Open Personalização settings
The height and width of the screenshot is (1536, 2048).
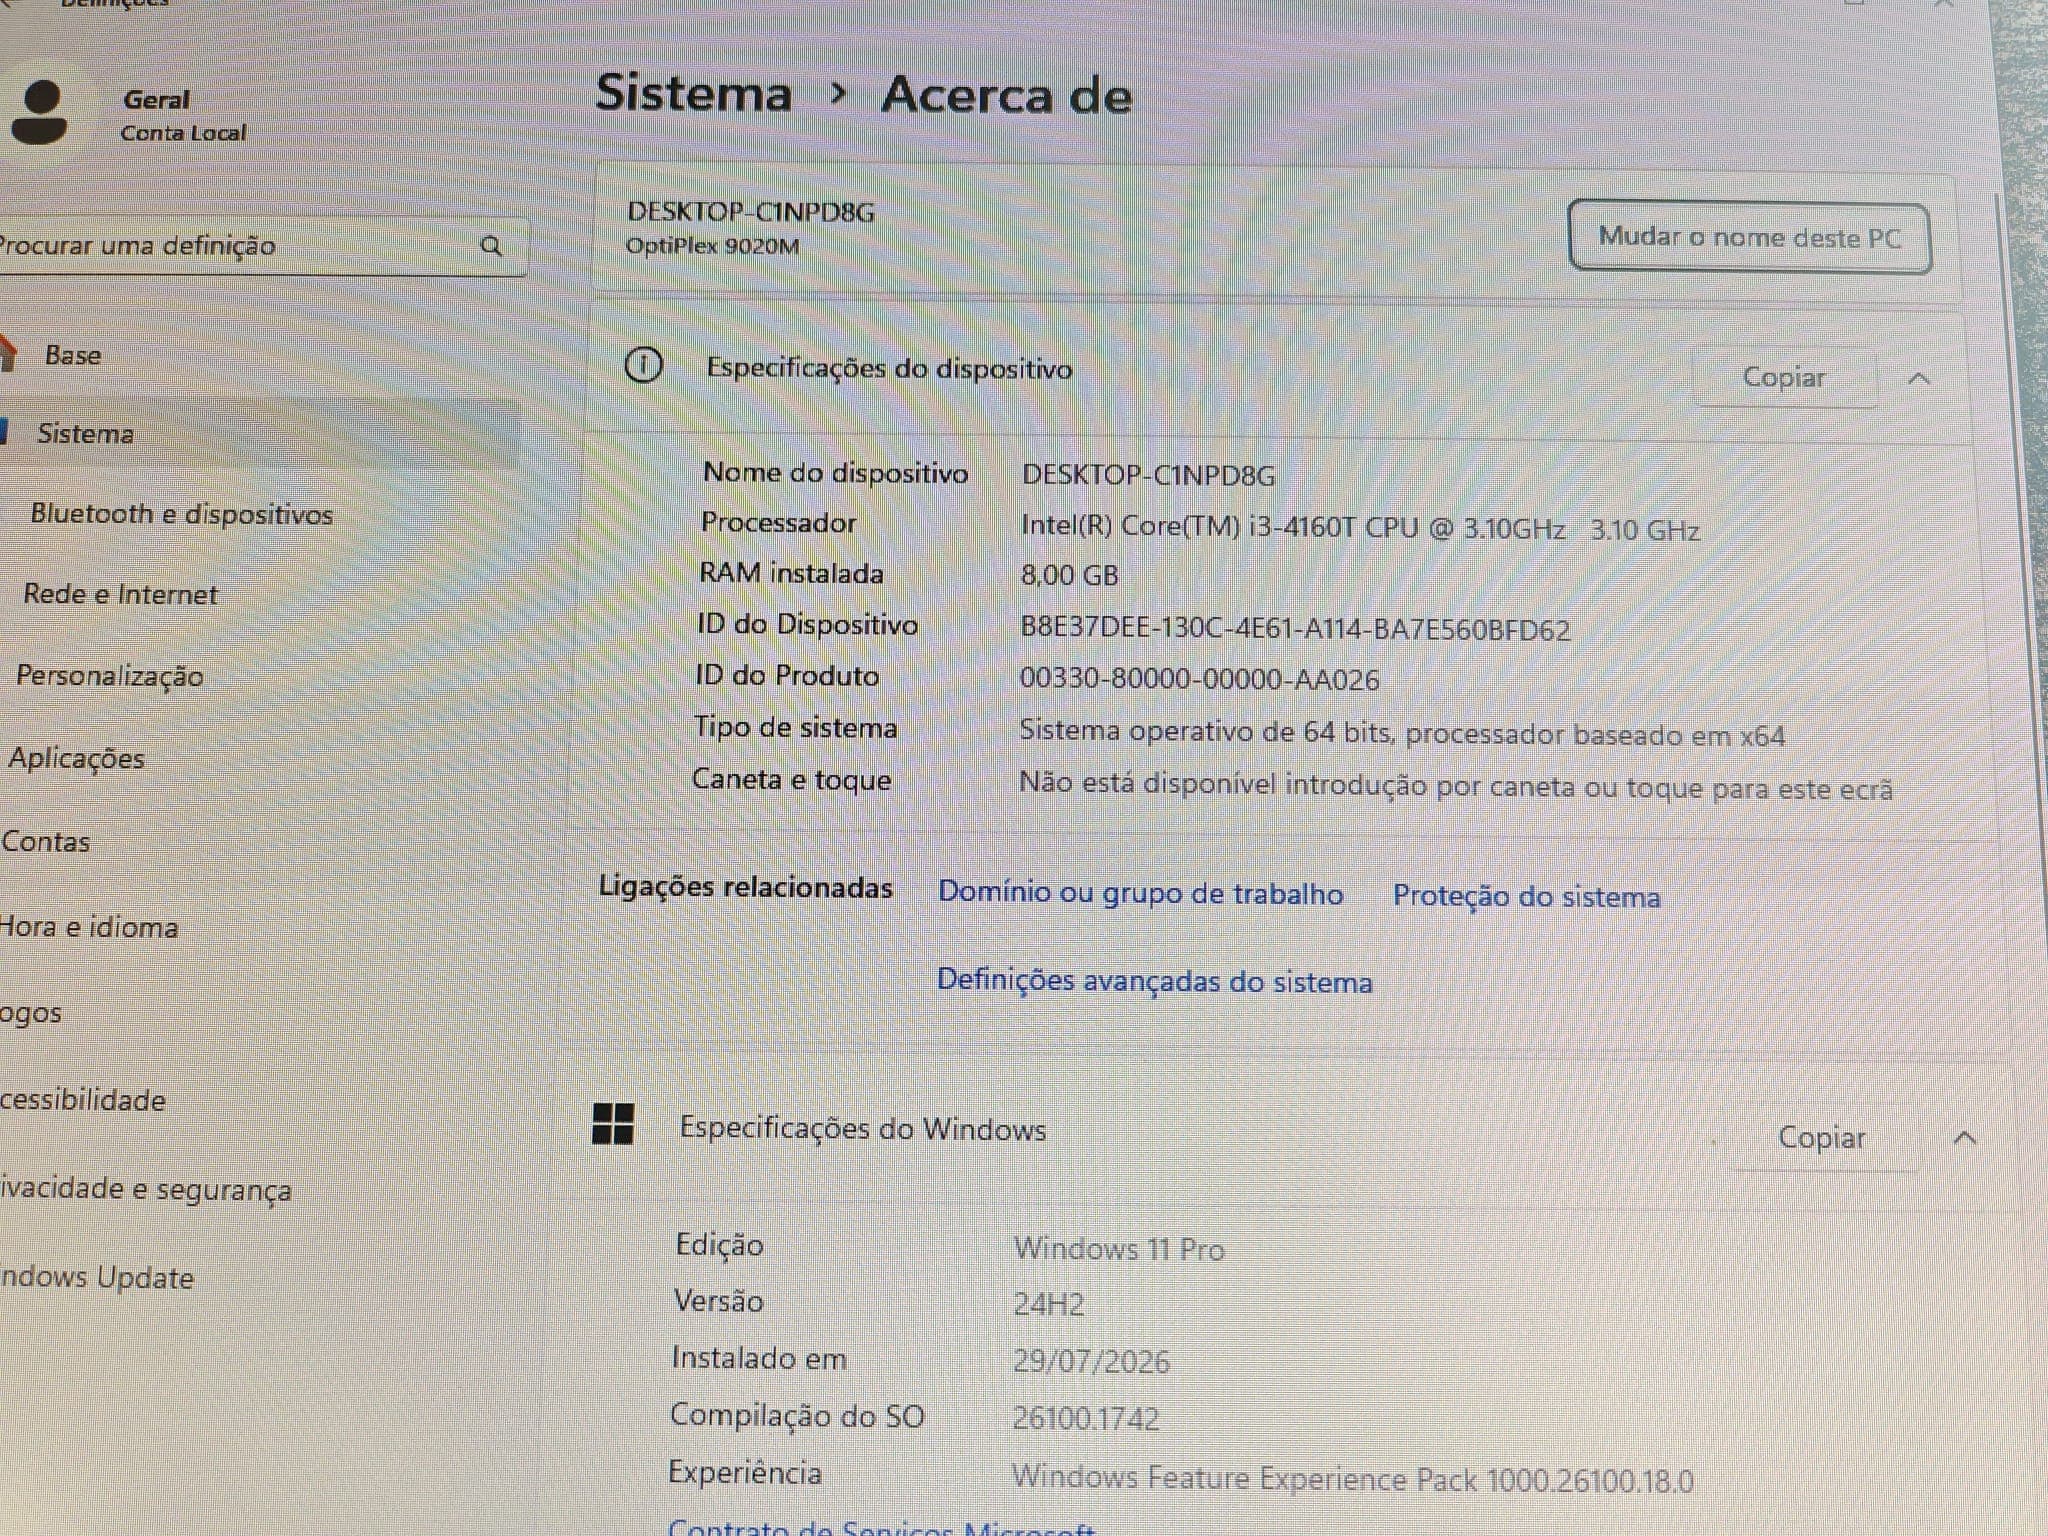(110, 676)
